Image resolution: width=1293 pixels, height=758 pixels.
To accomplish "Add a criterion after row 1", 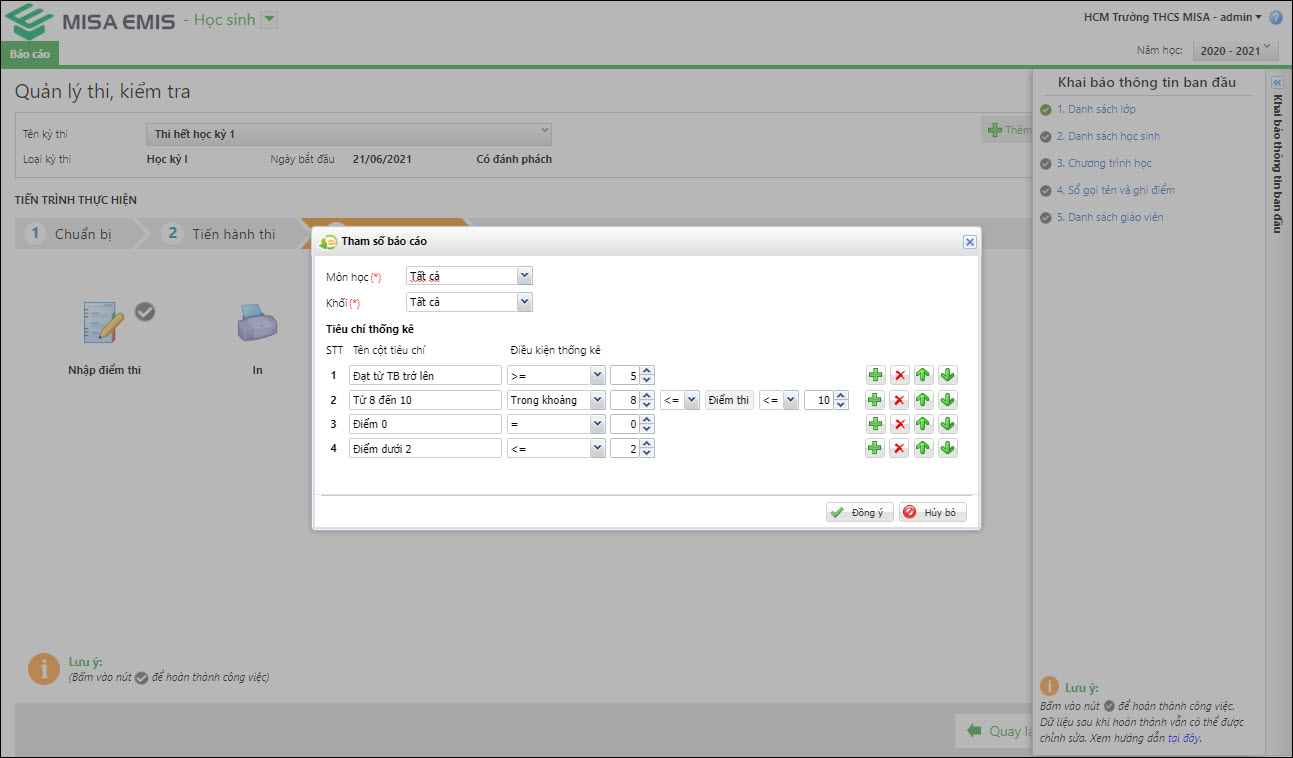I will coord(875,375).
